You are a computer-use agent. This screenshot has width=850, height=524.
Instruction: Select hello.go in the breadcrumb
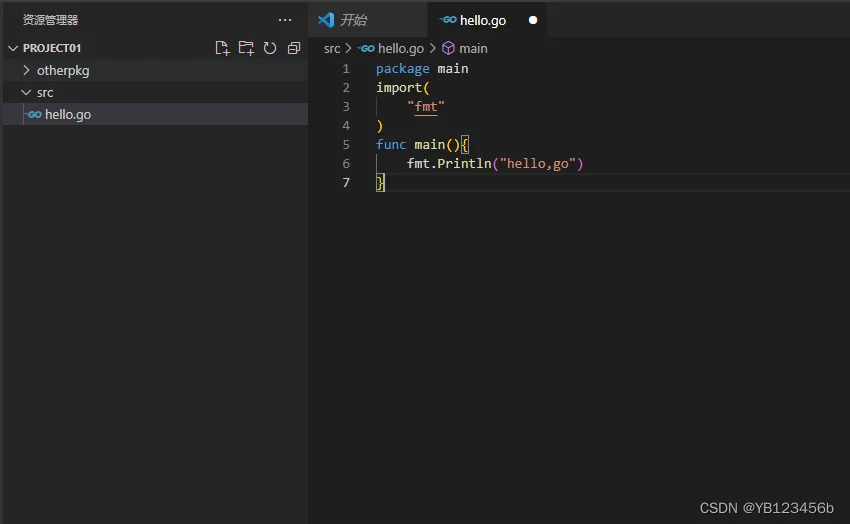[x=401, y=48]
